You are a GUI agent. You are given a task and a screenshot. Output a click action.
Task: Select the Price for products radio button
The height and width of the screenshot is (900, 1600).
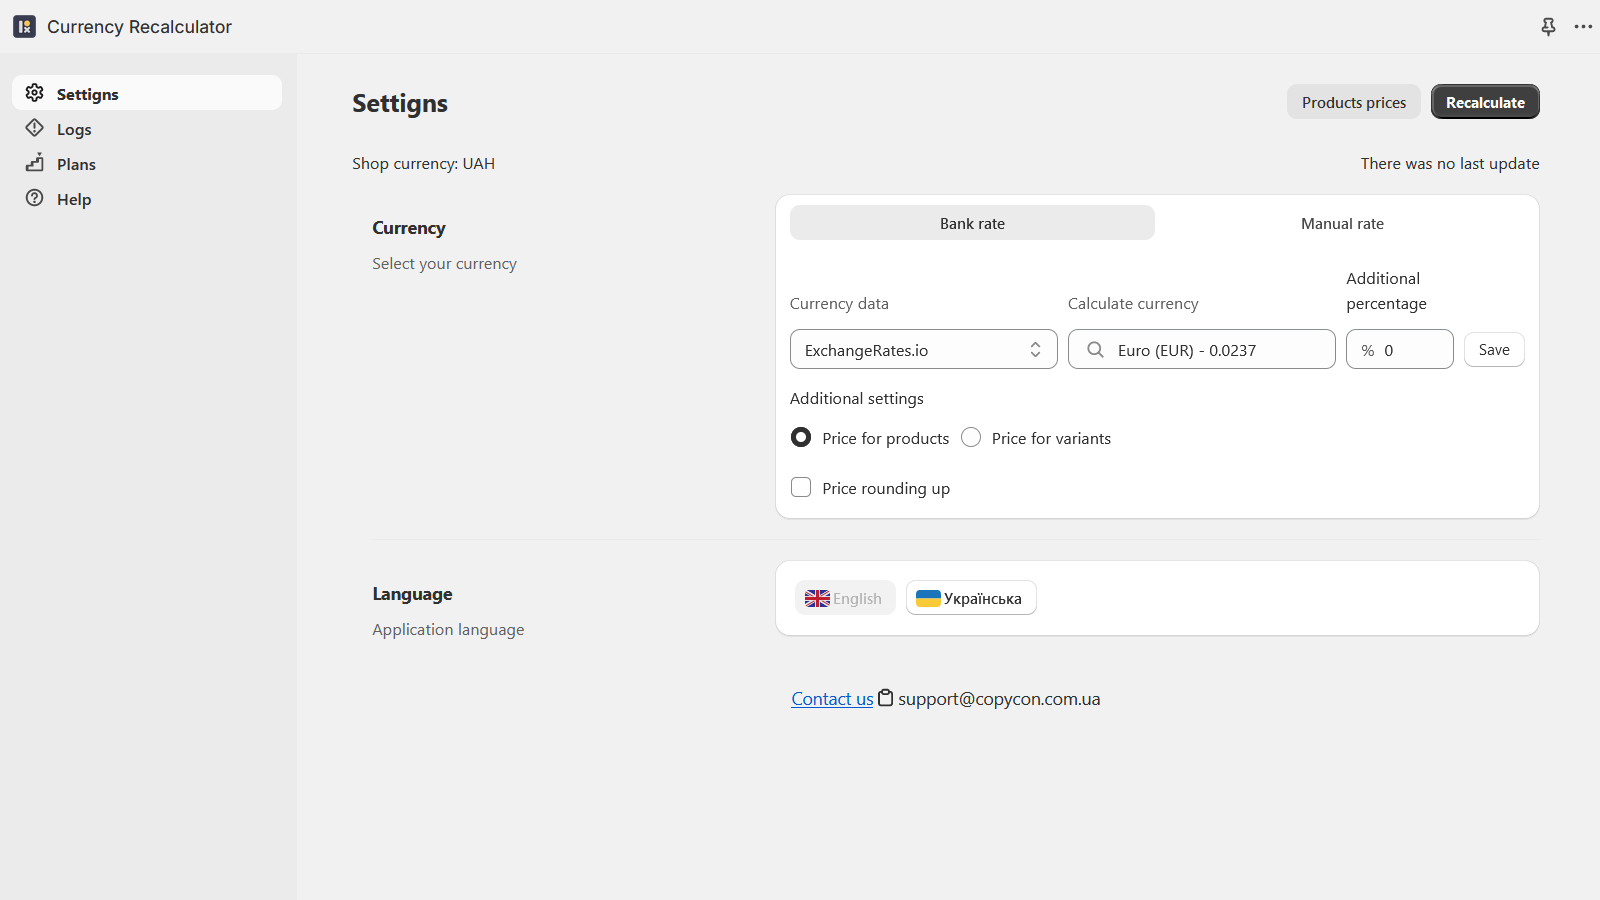click(x=801, y=437)
